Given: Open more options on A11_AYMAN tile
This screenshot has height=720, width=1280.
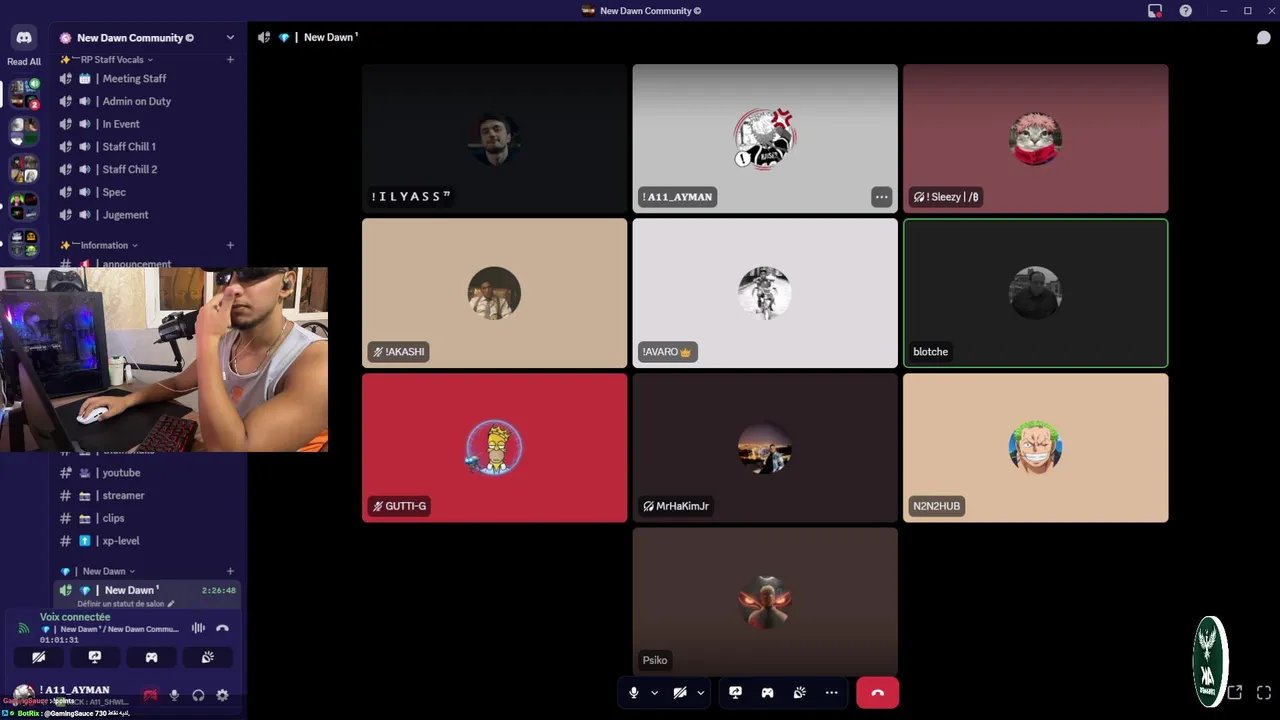Looking at the screenshot, I should [x=881, y=197].
